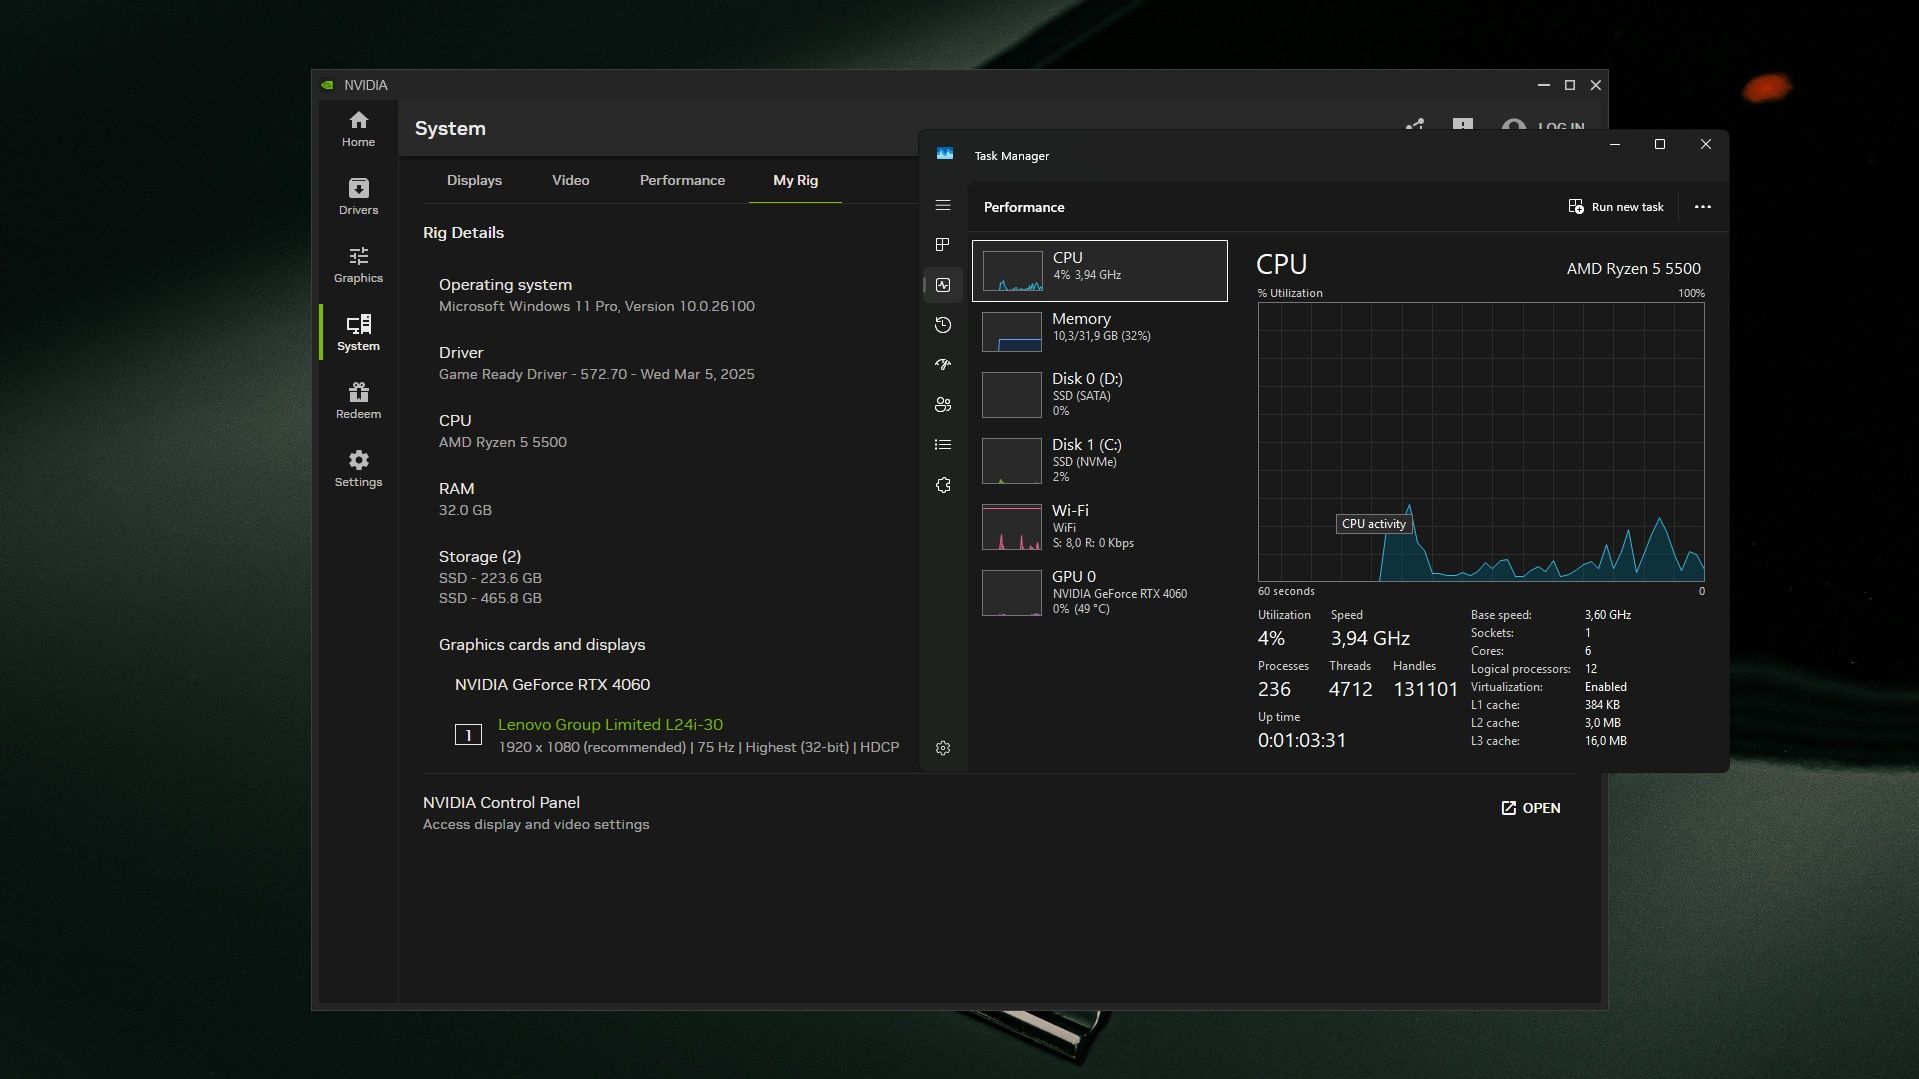
Task: Open Task Manager more options menu
Action: coord(1702,207)
